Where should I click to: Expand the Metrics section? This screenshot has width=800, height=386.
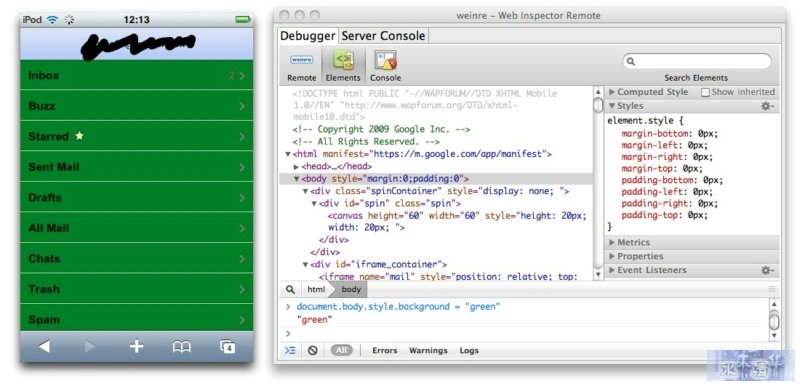(630, 242)
